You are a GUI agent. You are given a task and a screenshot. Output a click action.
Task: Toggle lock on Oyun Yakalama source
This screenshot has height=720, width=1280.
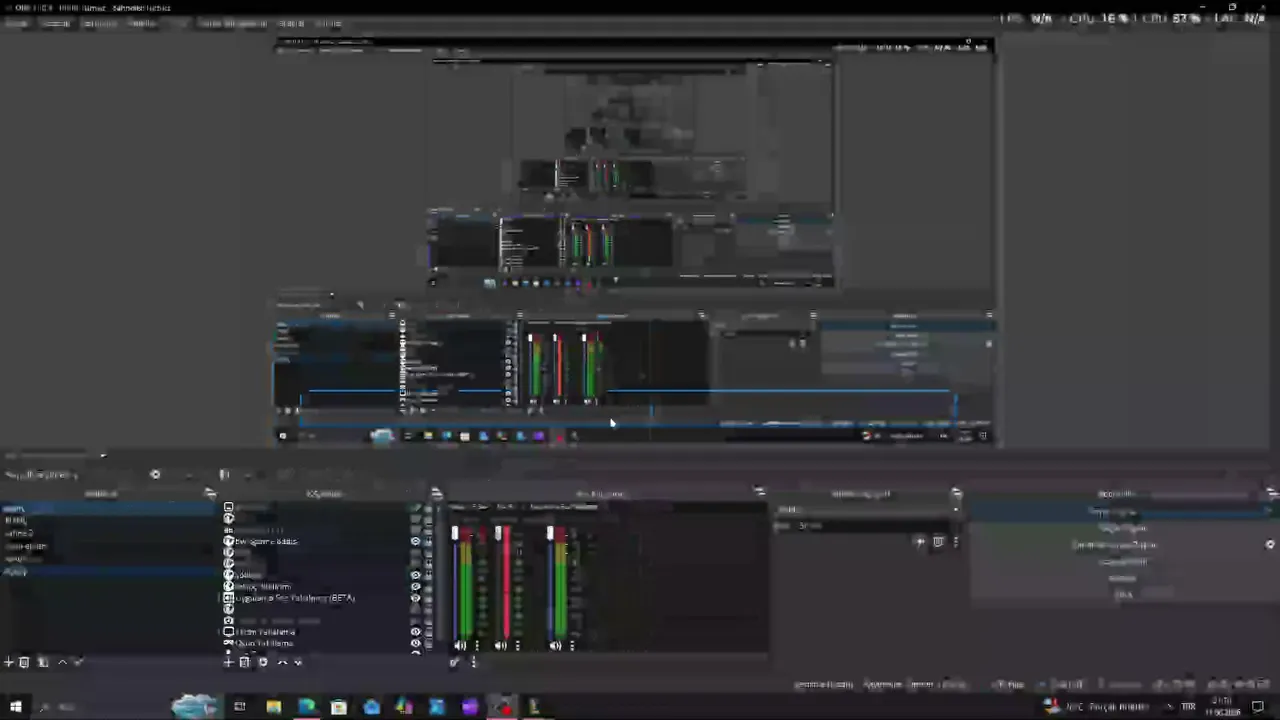429,644
